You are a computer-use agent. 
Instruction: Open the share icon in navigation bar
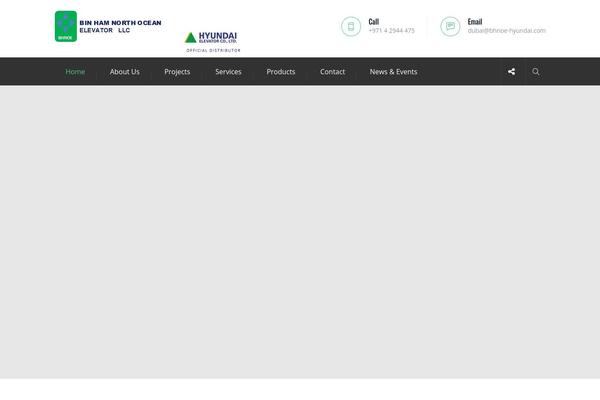512,72
